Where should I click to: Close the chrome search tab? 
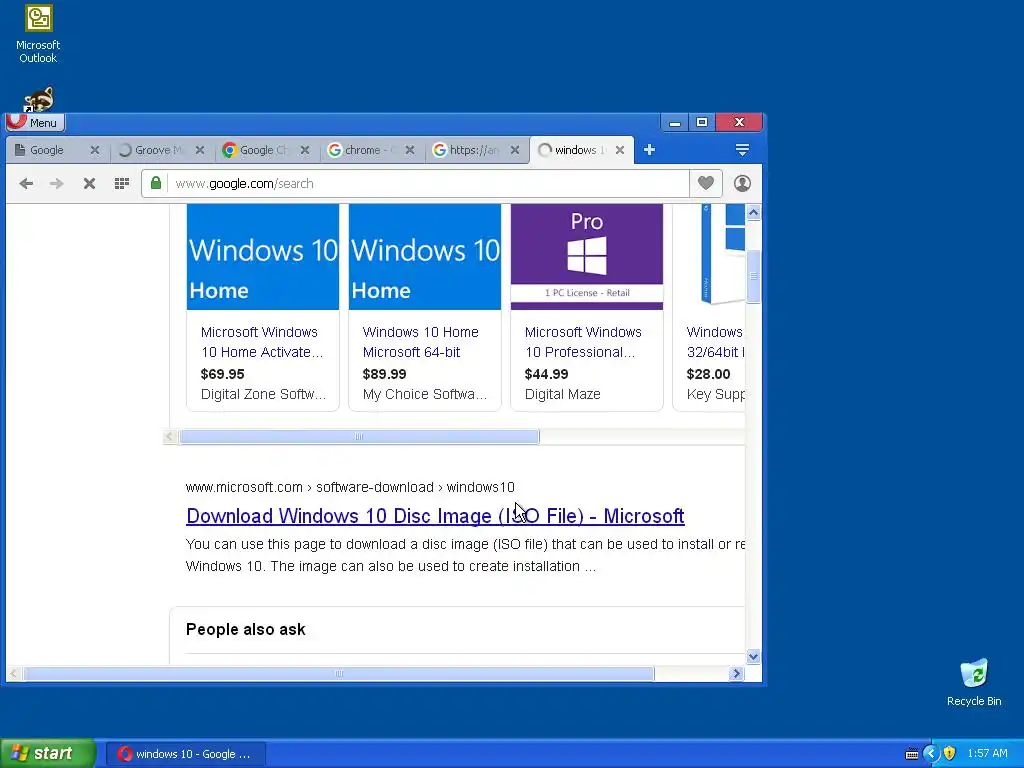(x=410, y=150)
